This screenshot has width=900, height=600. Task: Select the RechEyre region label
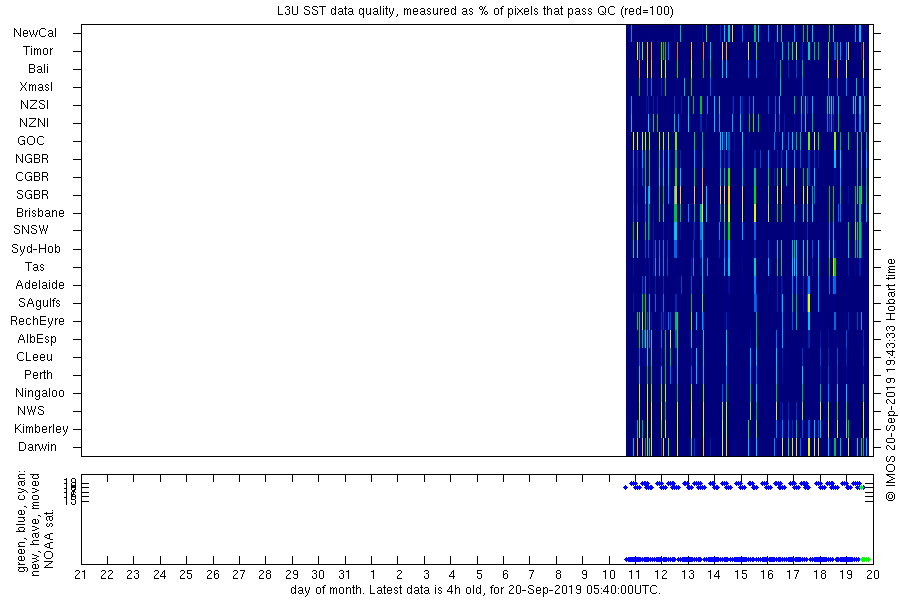(37, 320)
